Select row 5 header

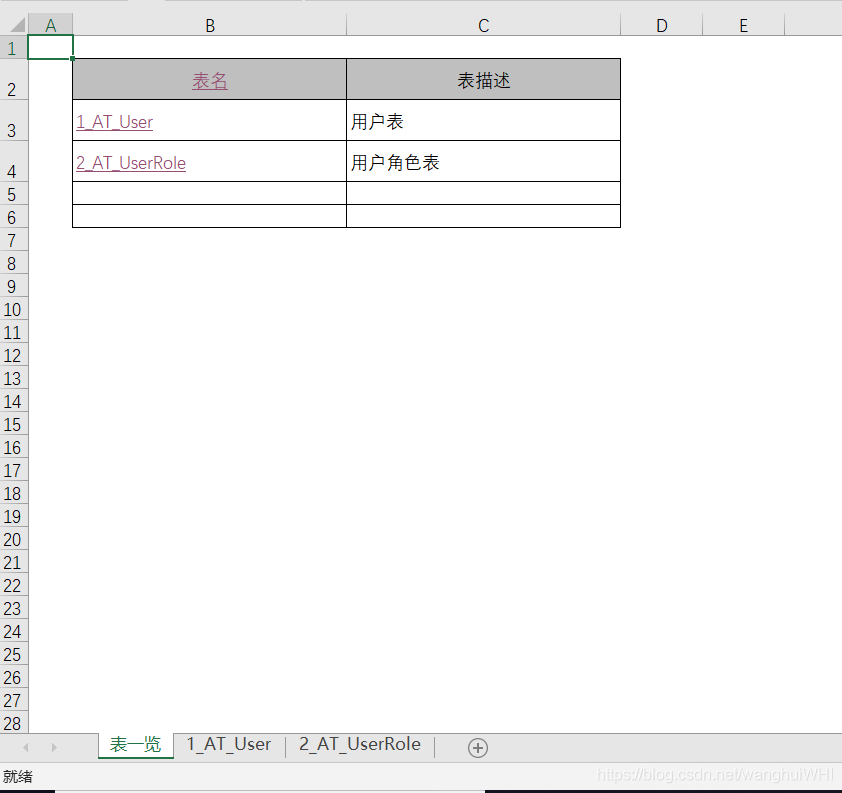[13, 194]
